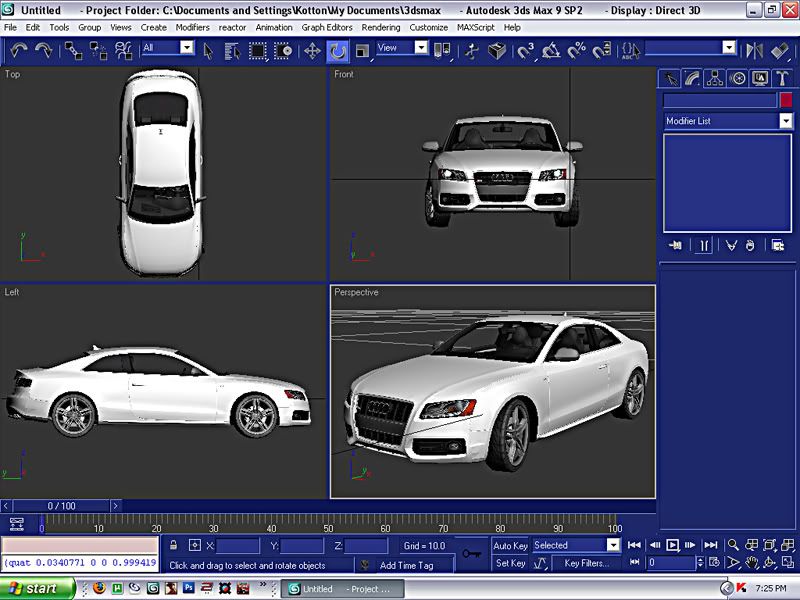
Task: Toggle Set Key mode on
Action: pos(510,564)
